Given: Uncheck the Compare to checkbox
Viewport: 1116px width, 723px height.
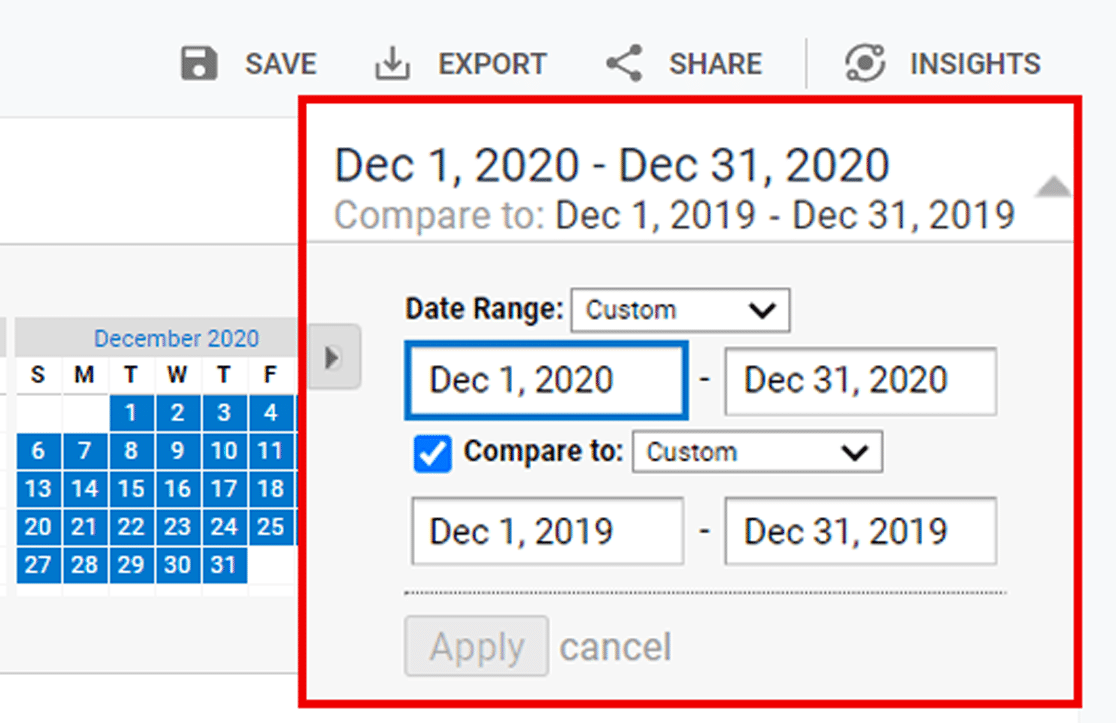Looking at the screenshot, I should click(x=432, y=454).
